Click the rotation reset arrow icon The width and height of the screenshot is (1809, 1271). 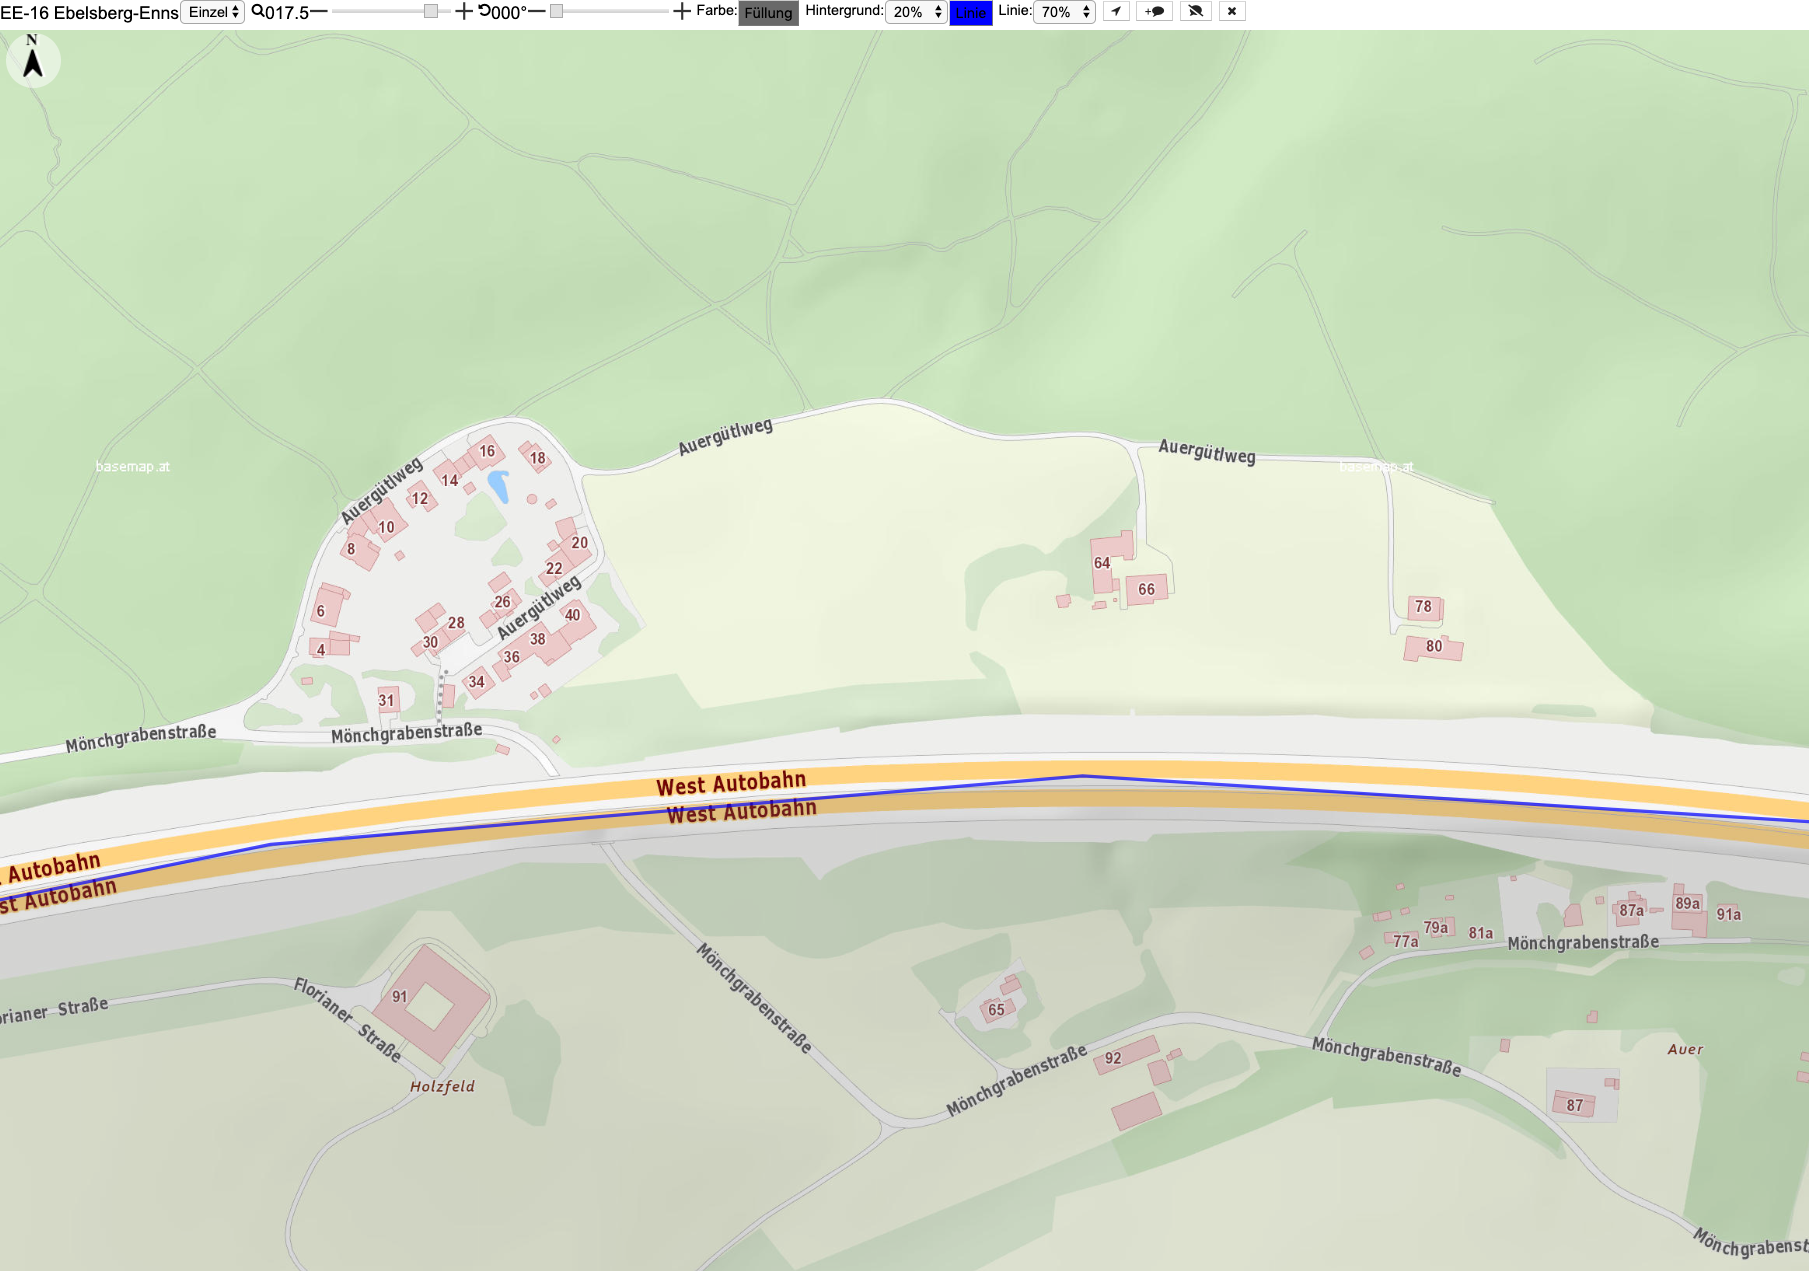click(484, 12)
